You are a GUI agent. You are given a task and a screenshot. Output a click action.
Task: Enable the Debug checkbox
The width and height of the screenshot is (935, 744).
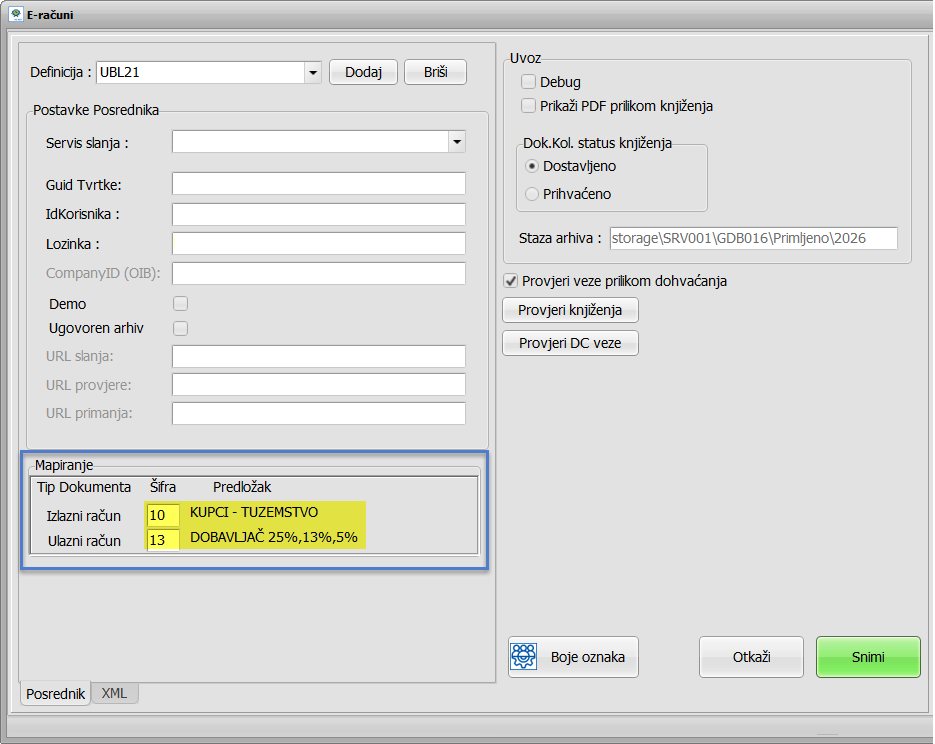[x=529, y=82]
